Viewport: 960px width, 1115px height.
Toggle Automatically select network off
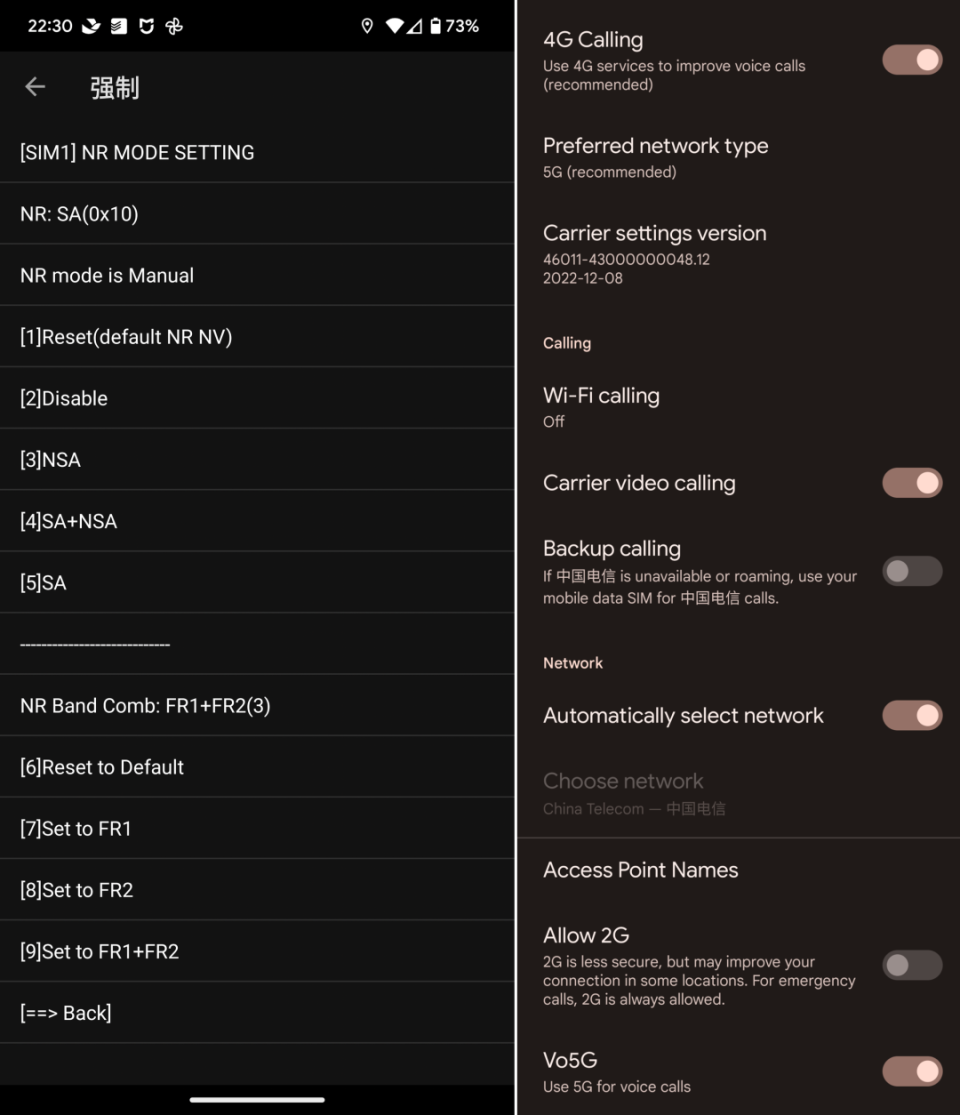(x=911, y=715)
